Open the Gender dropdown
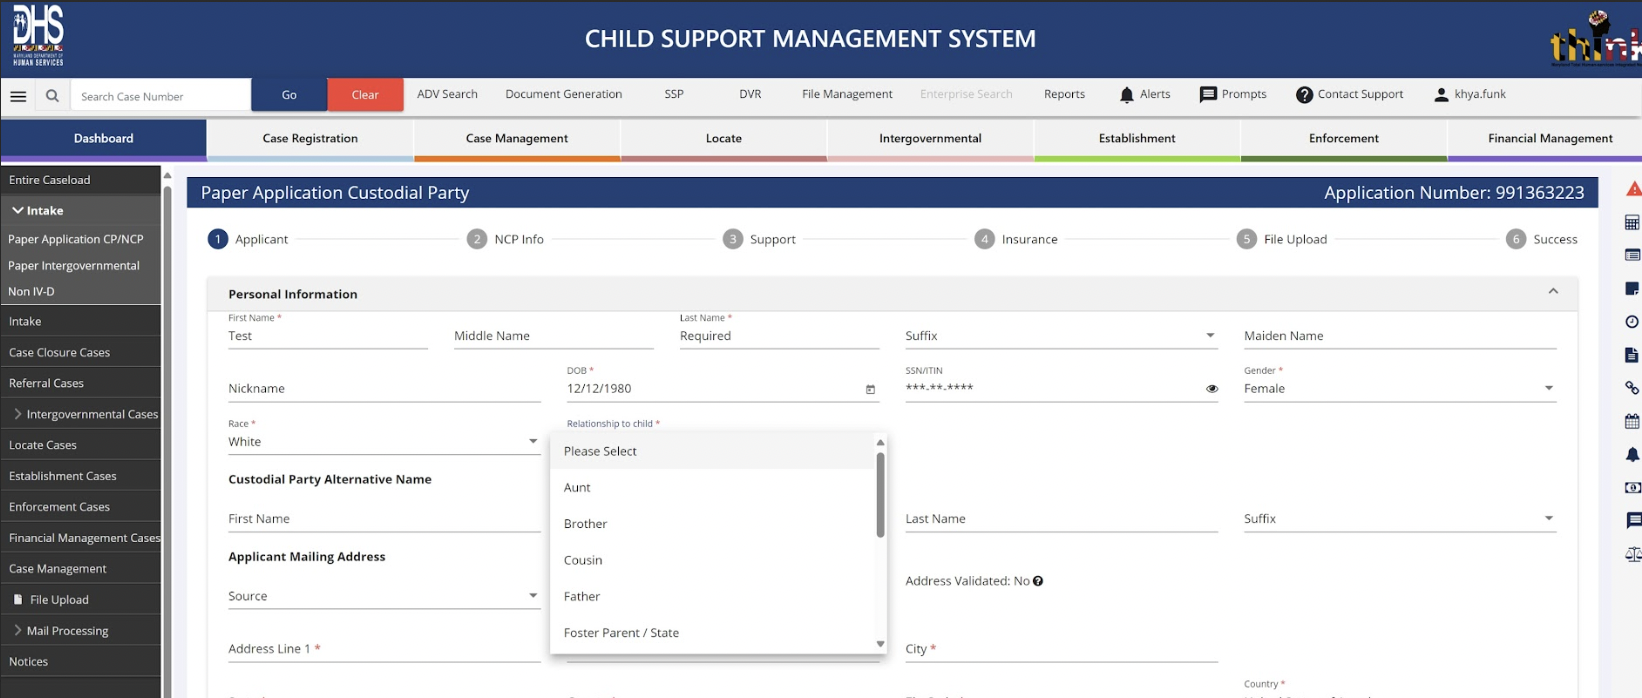 tap(1400, 388)
